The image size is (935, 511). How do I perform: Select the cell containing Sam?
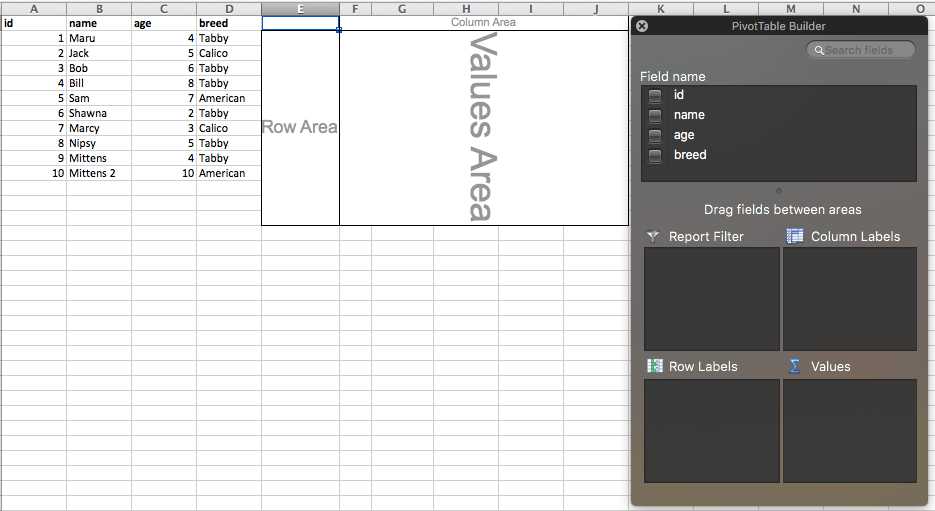coord(99,98)
